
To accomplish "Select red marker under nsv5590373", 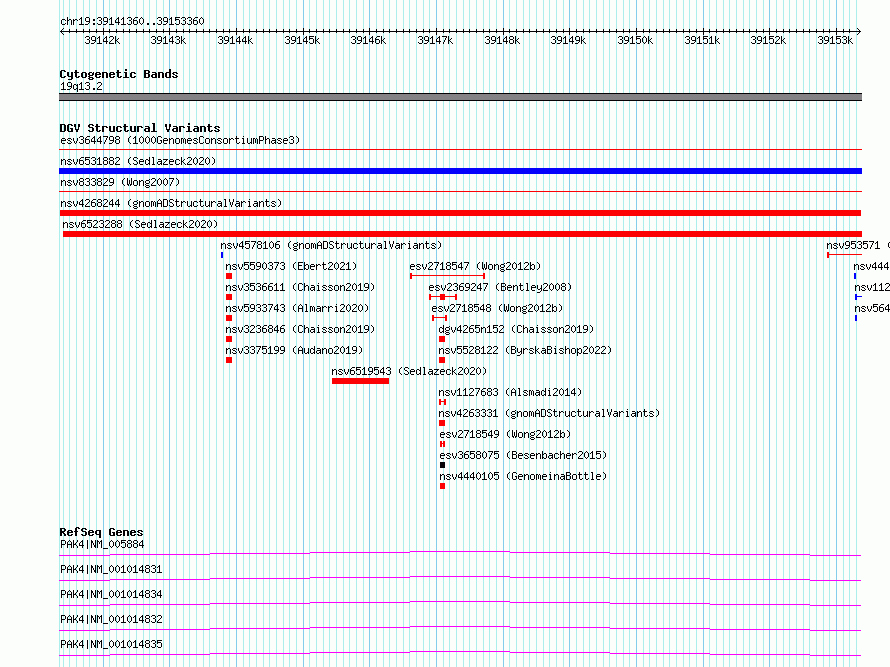I will [229, 276].
